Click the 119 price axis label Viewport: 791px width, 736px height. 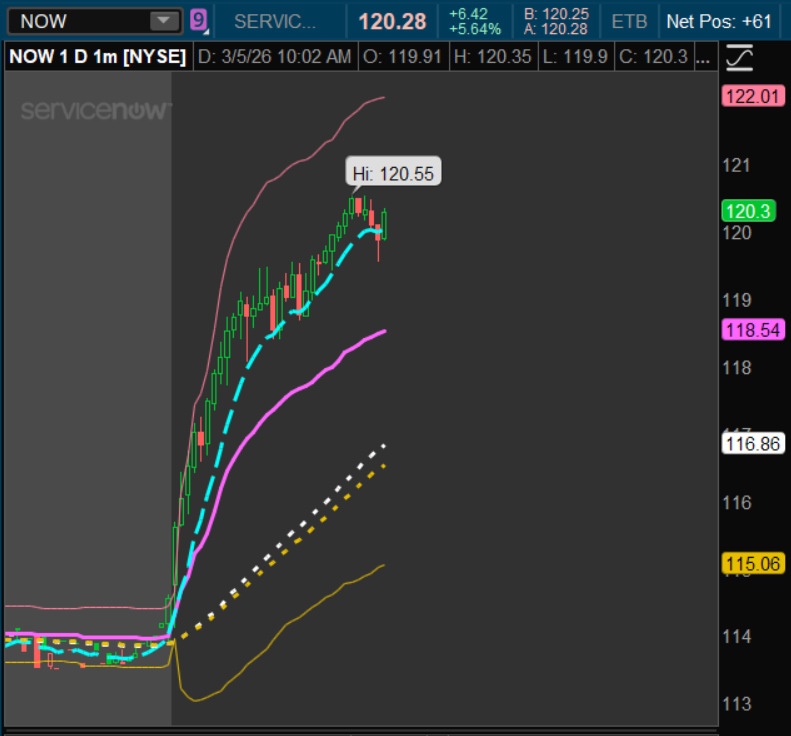tap(737, 300)
